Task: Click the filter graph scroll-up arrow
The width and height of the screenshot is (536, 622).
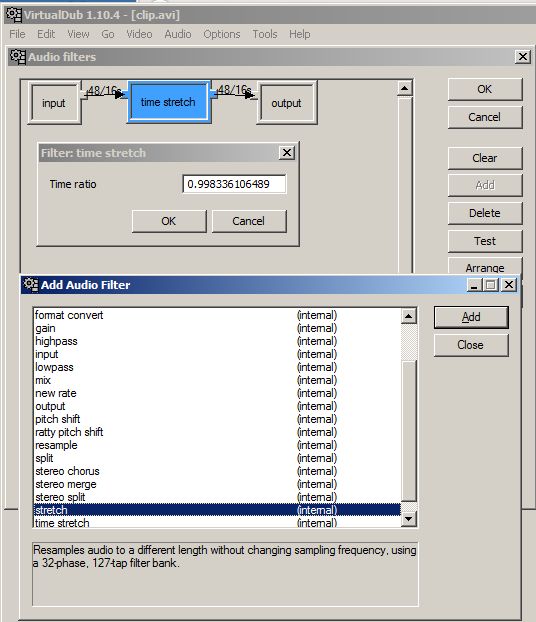Action: pos(404,88)
